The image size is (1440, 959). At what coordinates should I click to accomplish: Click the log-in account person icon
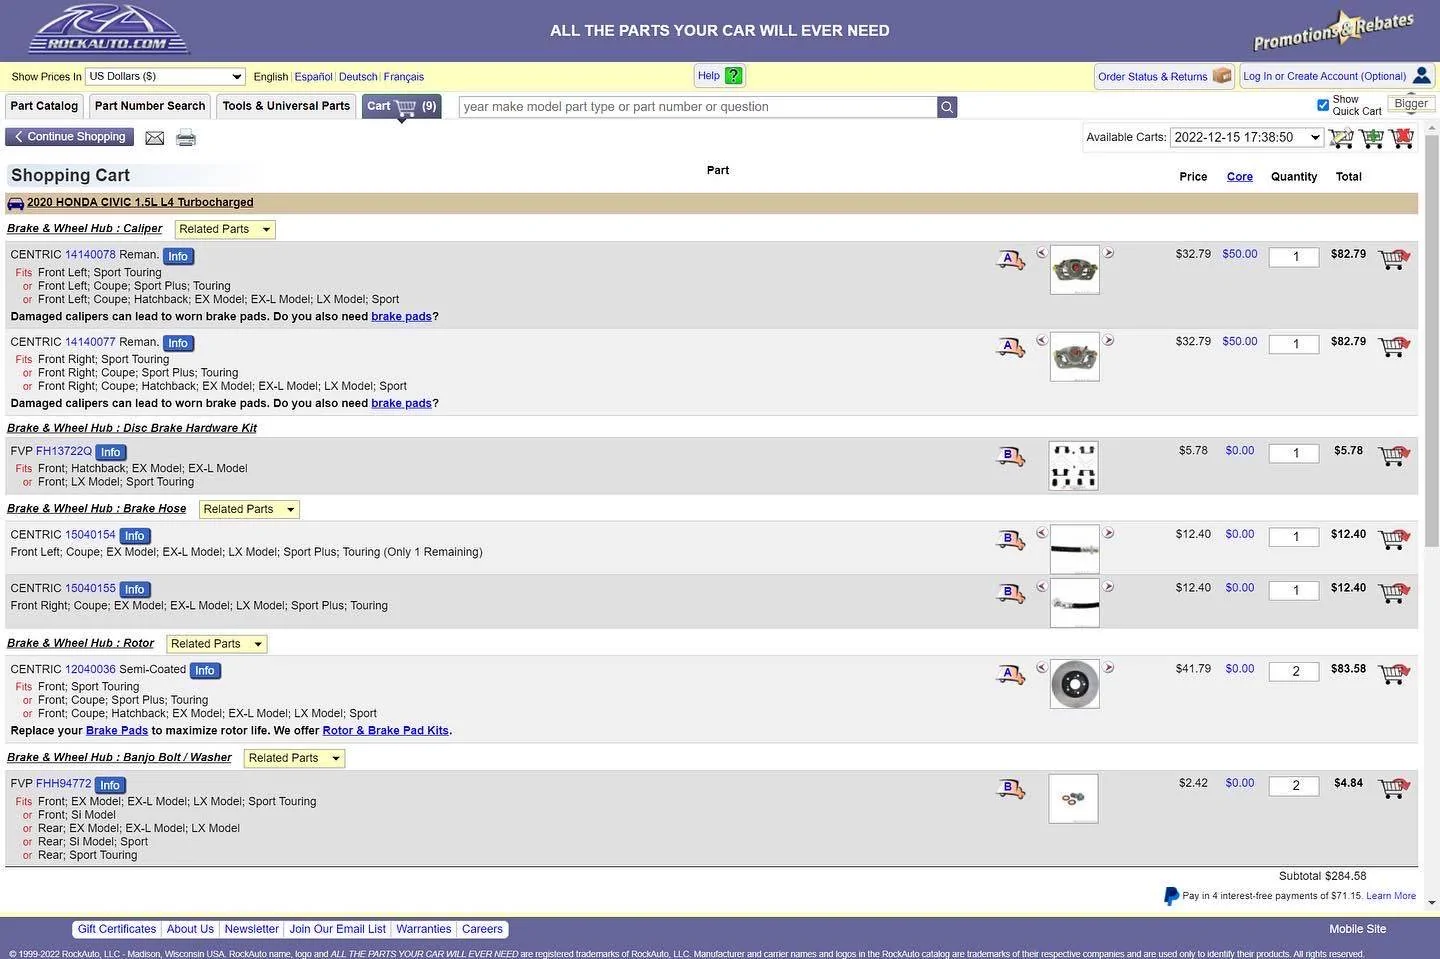[x=1421, y=76]
